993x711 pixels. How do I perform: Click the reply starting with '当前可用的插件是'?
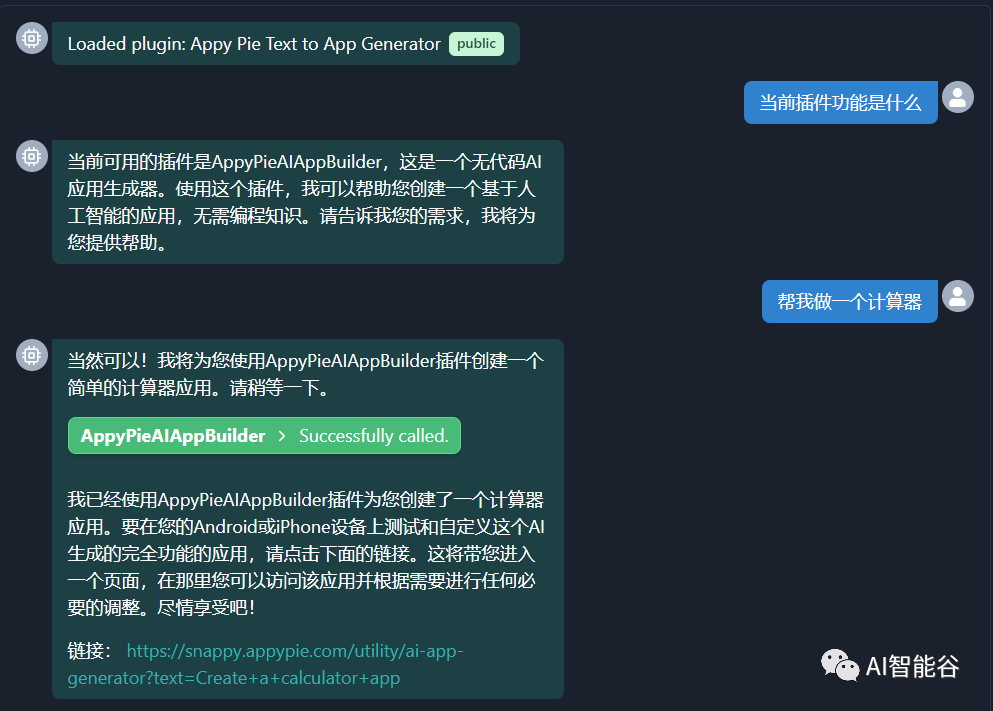pos(306,202)
